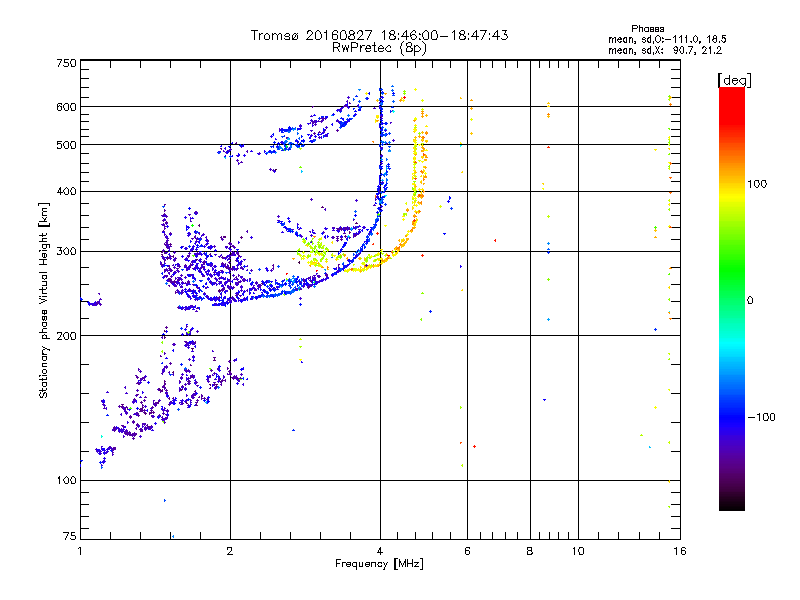Click the "mean, sd,X: 90.7, 21.2" statistics line
Image resolution: width=800 pixels, height=600 pixels.
665,50
